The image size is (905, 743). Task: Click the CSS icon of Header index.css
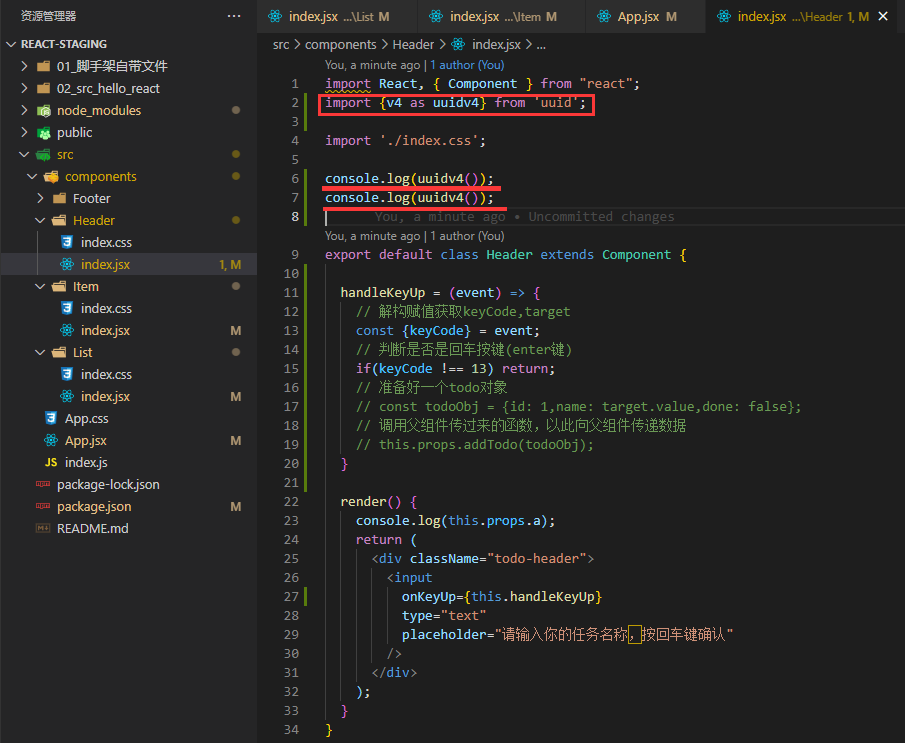[x=67, y=242]
